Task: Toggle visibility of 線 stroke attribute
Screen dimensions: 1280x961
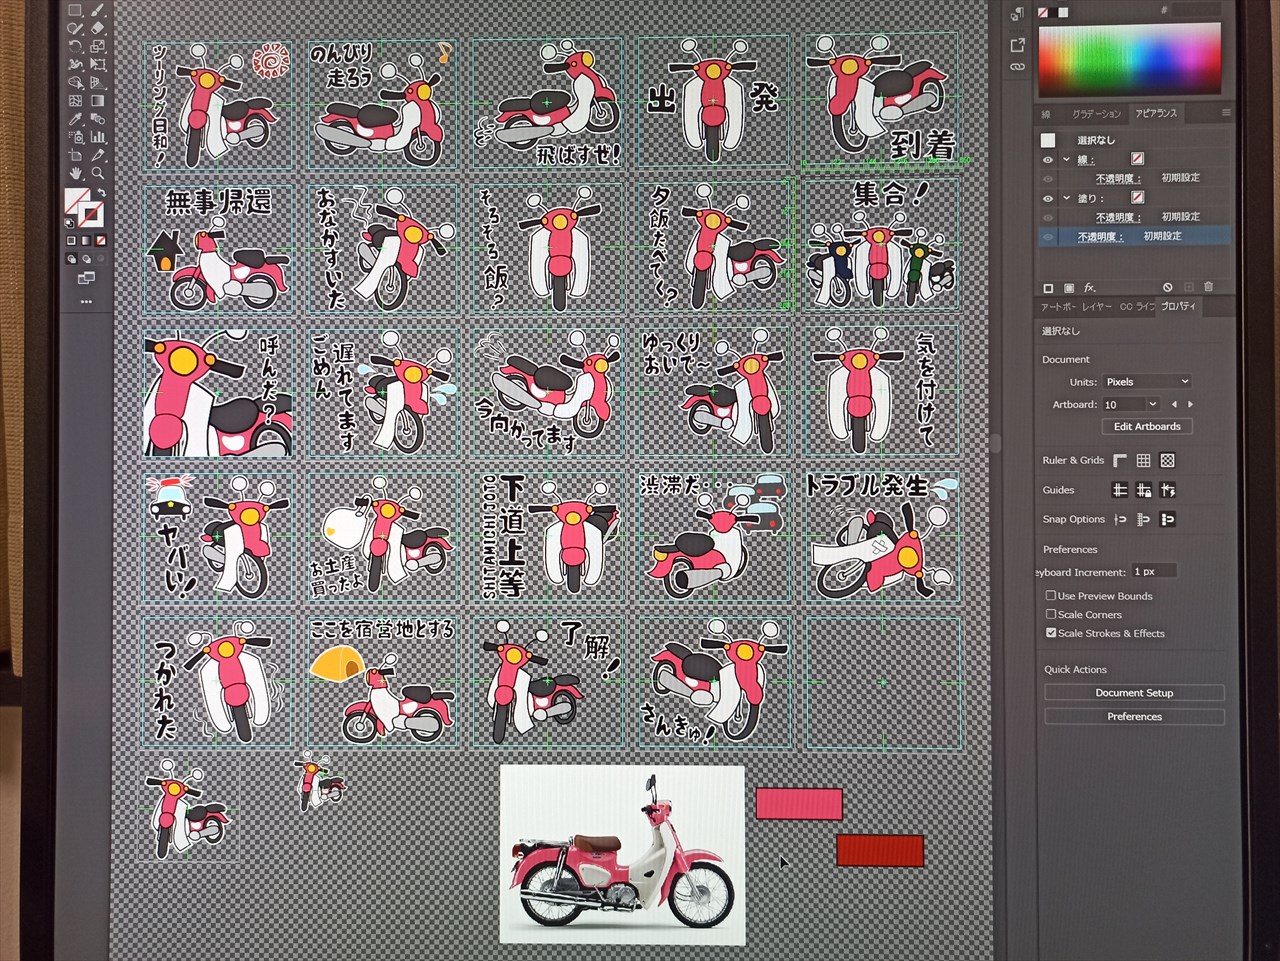Action: pos(1048,160)
